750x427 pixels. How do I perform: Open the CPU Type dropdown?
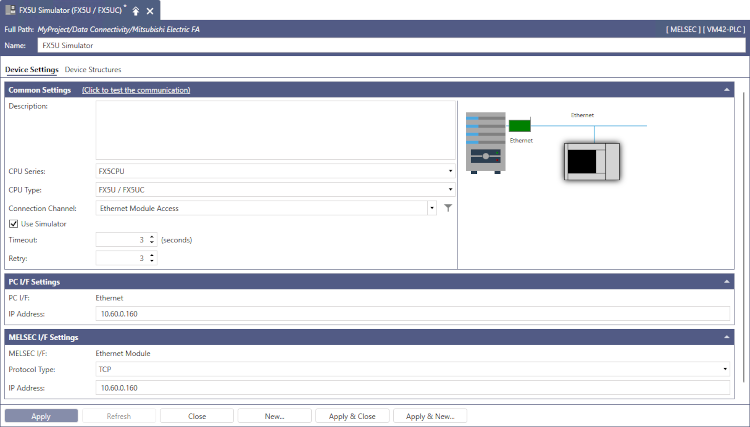coord(450,189)
